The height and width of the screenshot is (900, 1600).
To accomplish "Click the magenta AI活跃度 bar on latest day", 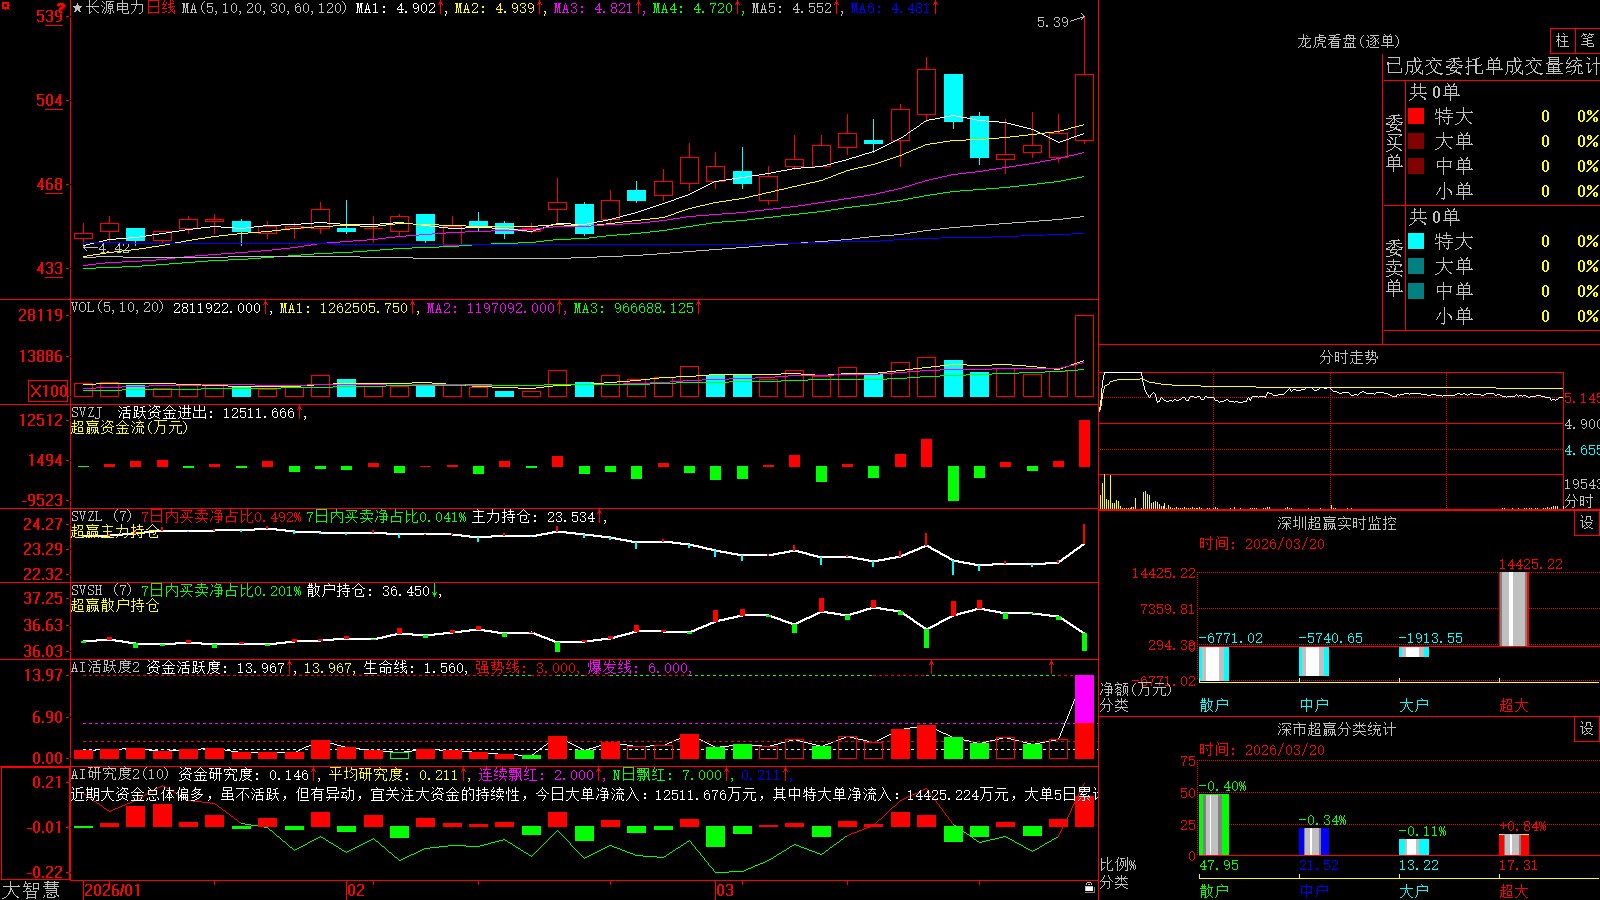I will [1084, 699].
